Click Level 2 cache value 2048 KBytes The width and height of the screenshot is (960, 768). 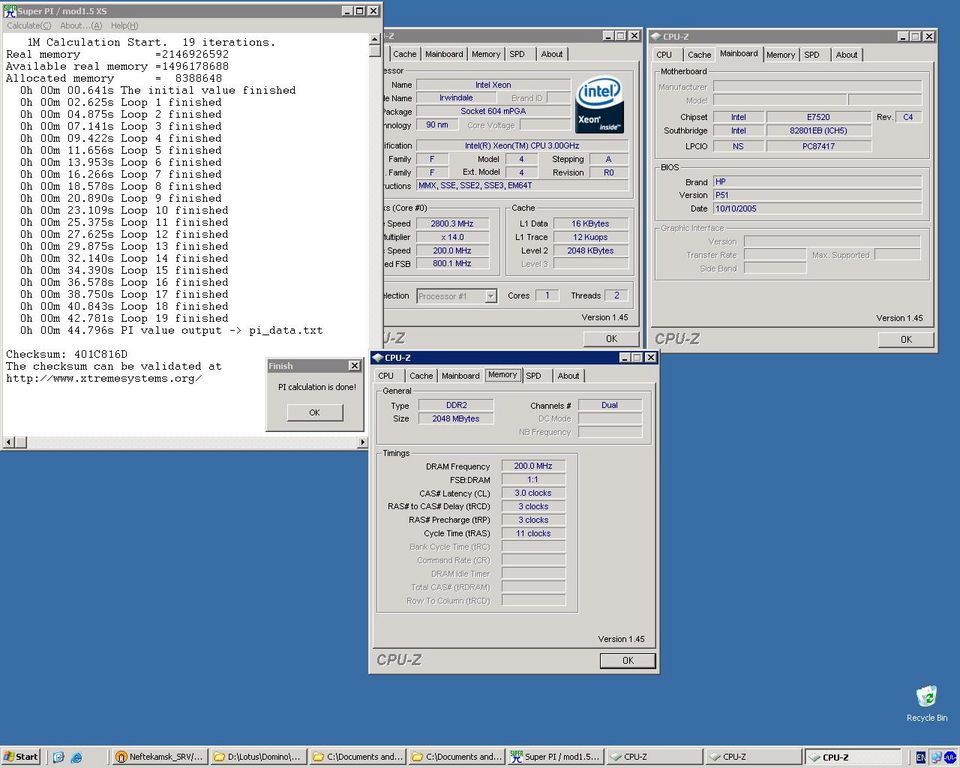[x=590, y=250]
